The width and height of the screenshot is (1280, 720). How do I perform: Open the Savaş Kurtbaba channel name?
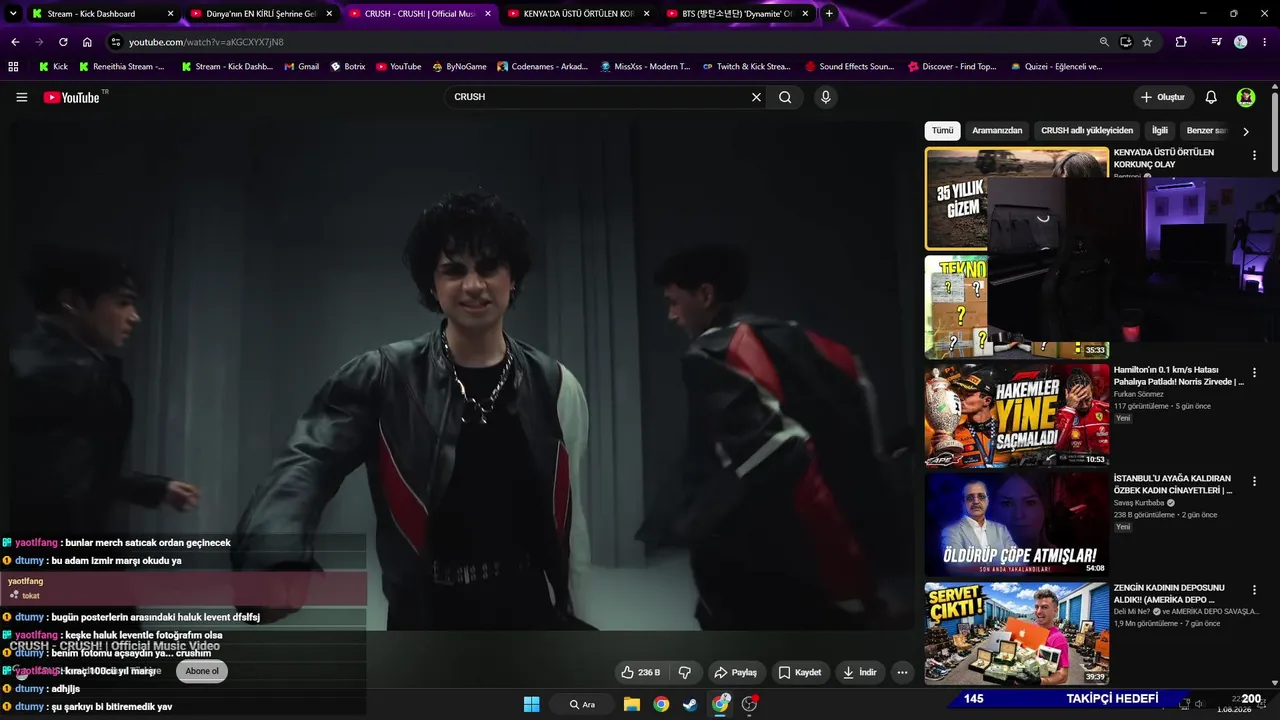point(1139,503)
